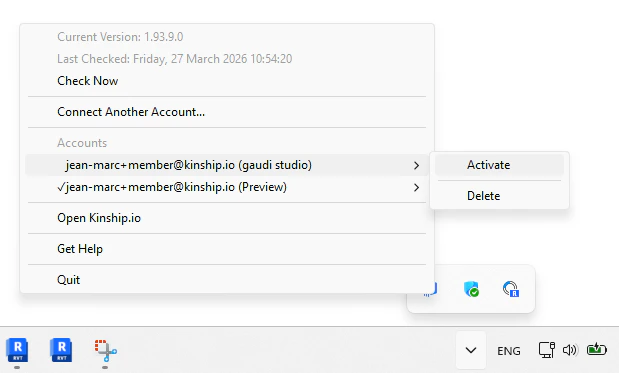Image resolution: width=619 pixels, height=373 pixels.
Task: Click the Accounts section header
Action: [82, 143]
